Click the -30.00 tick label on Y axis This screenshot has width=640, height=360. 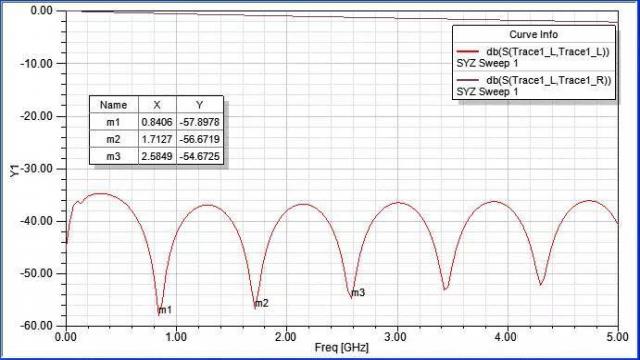click(36, 169)
